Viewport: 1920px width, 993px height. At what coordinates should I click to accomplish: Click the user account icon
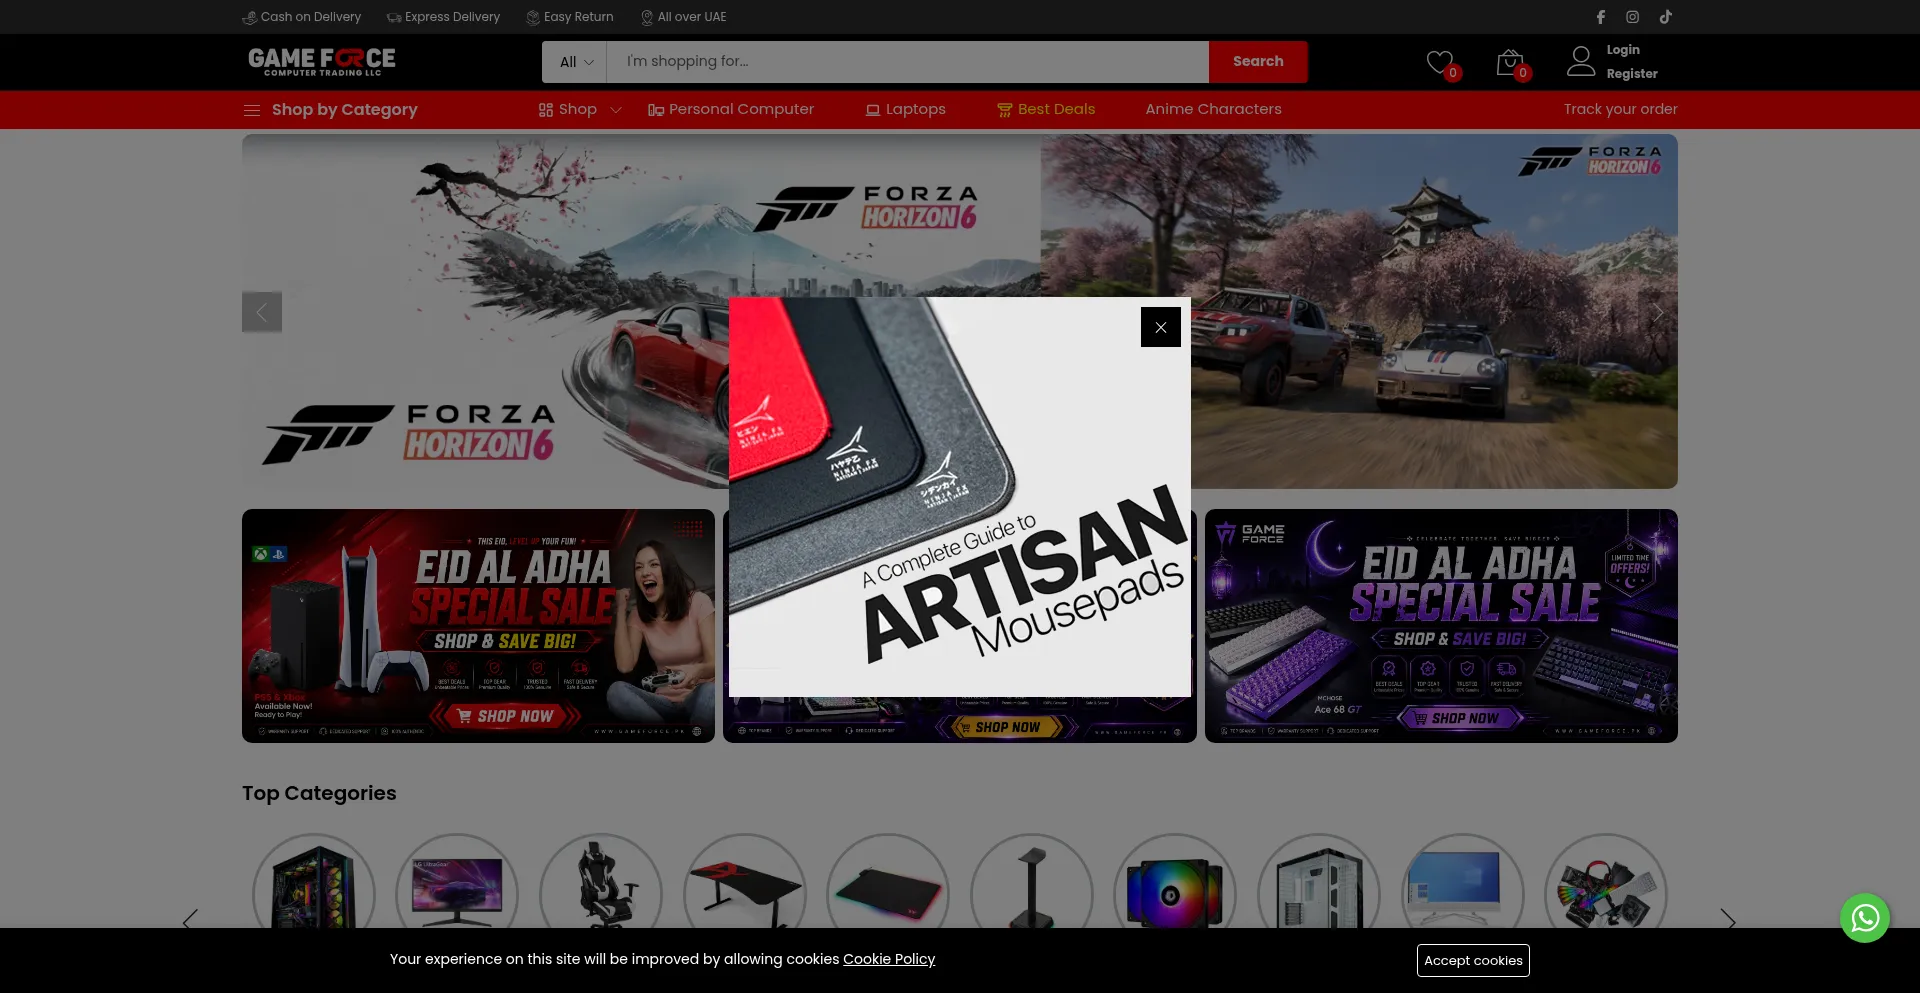1581,61
